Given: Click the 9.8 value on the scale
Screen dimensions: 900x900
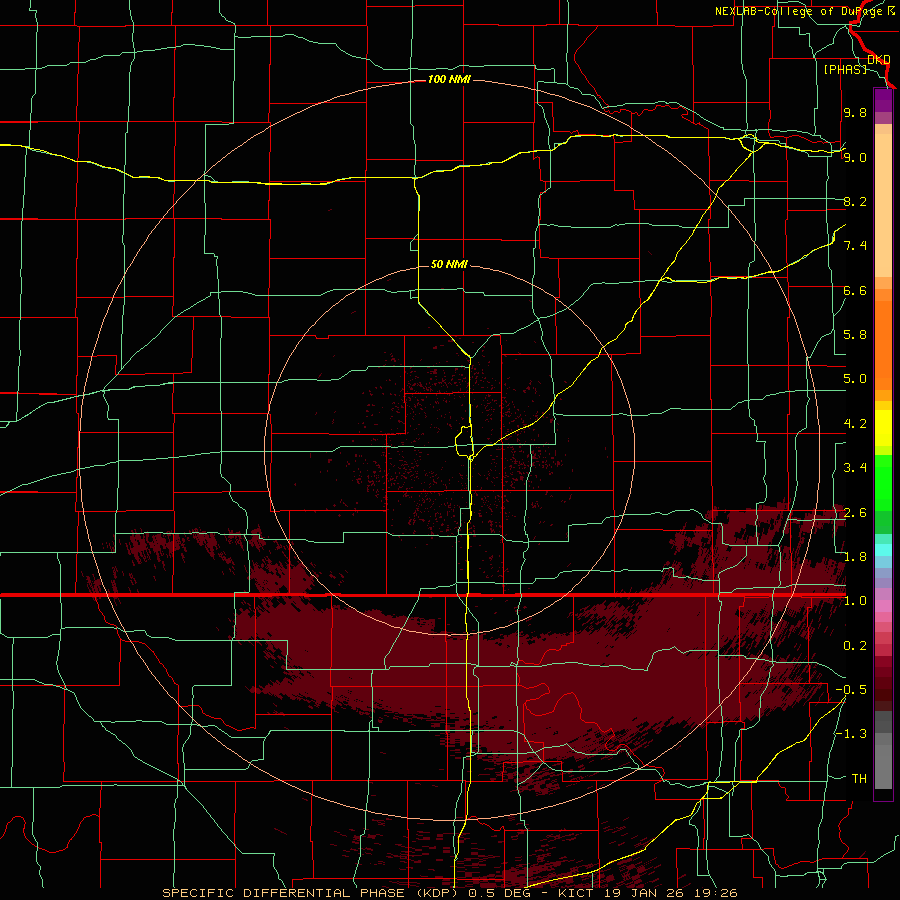Looking at the screenshot, I should (855, 112).
